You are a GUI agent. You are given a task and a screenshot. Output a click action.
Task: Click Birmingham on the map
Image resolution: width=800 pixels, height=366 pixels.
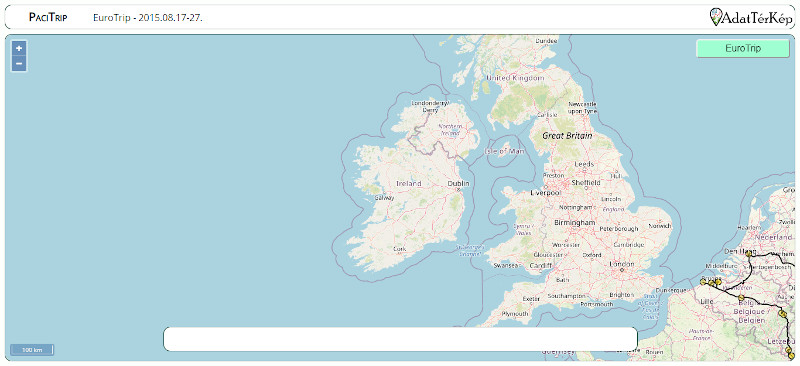pos(575,223)
